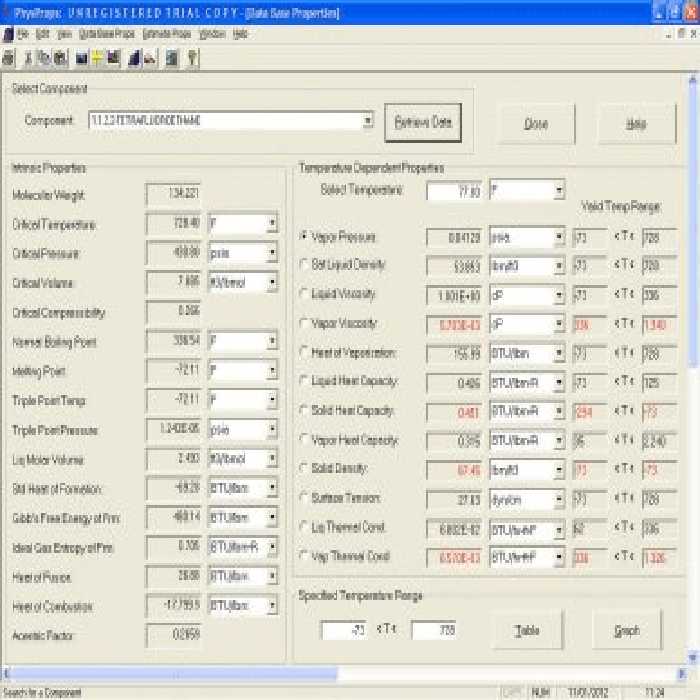Click the Print toolbar icon
700x700 pixels.
point(8,58)
